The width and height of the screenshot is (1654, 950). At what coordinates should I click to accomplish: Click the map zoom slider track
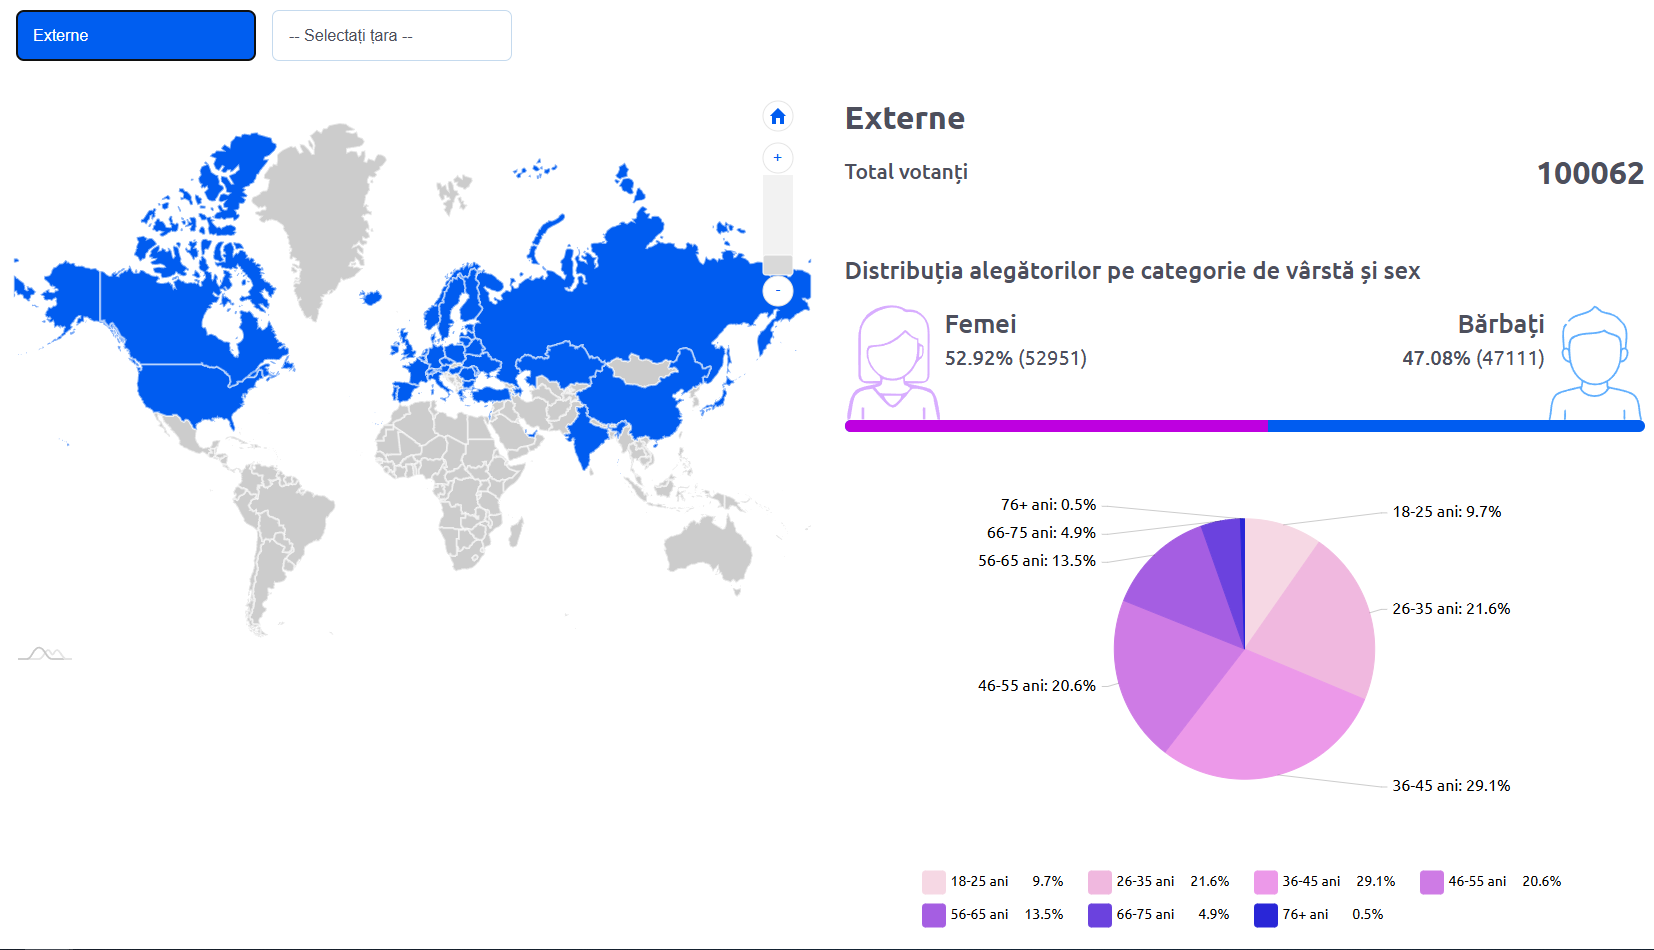click(778, 225)
